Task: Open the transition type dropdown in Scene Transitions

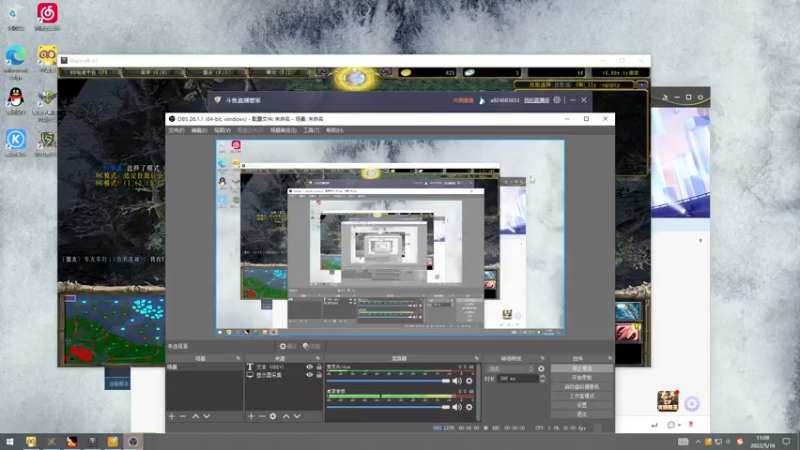Action: [510, 368]
